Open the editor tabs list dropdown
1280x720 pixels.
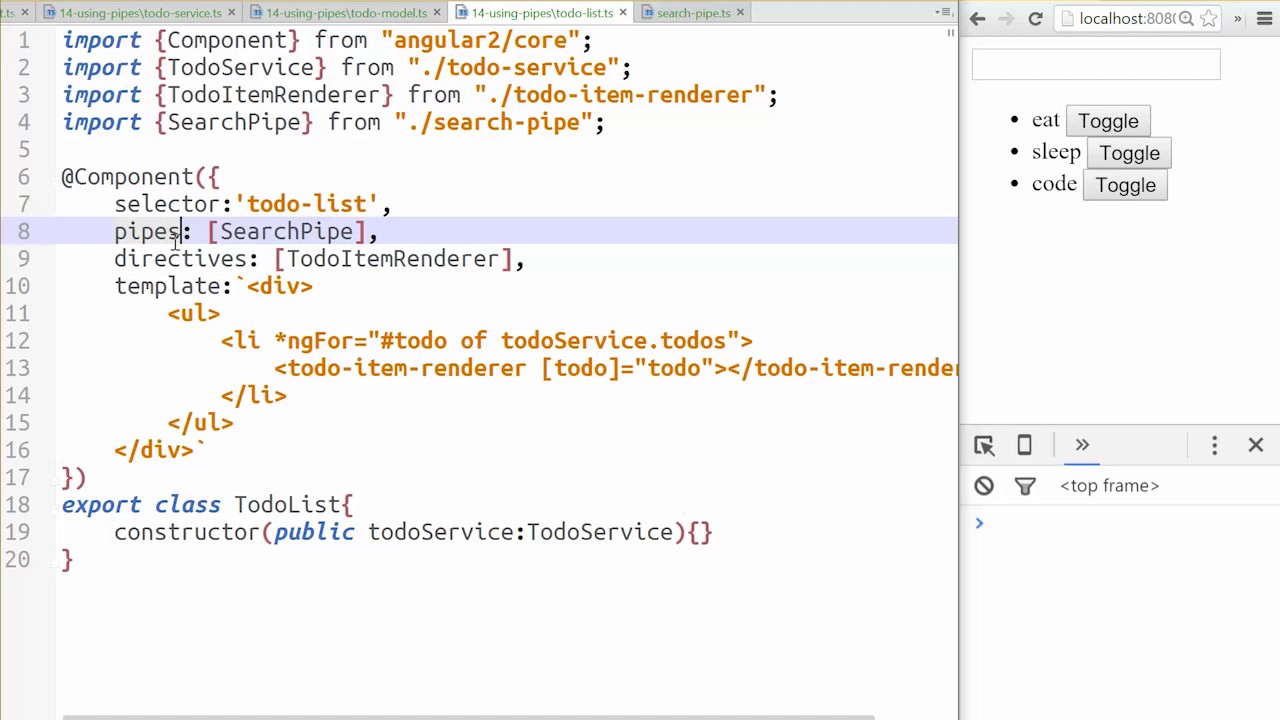pyautogui.click(x=945, y=12)
